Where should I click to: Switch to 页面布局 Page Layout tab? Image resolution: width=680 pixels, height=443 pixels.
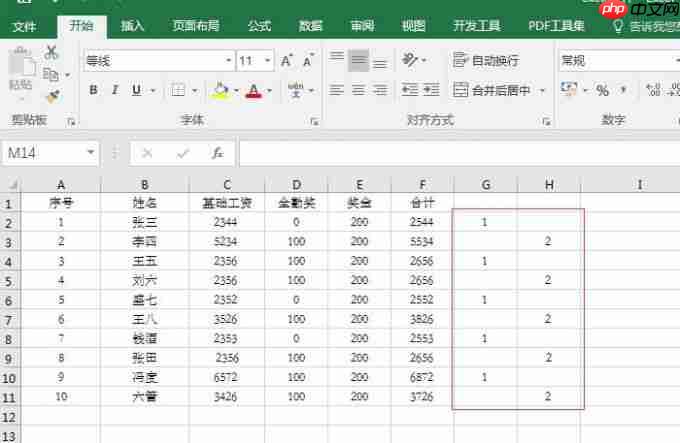click(x=196, y=26)
